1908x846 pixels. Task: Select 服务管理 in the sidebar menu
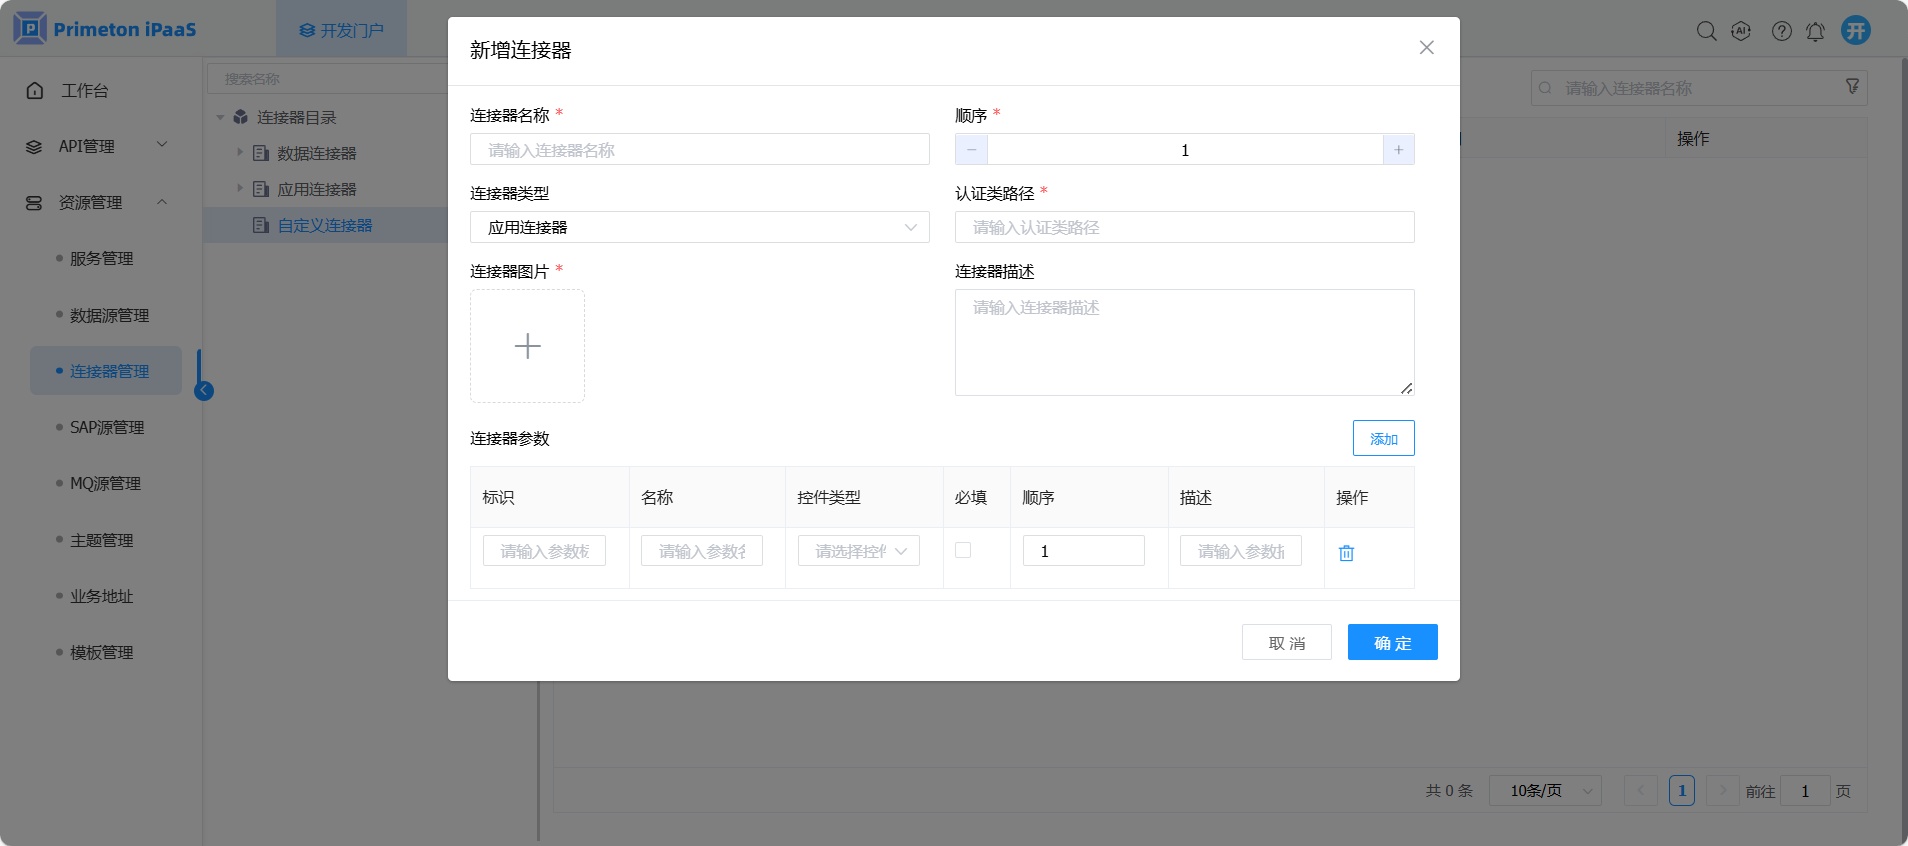pos(101,259)
